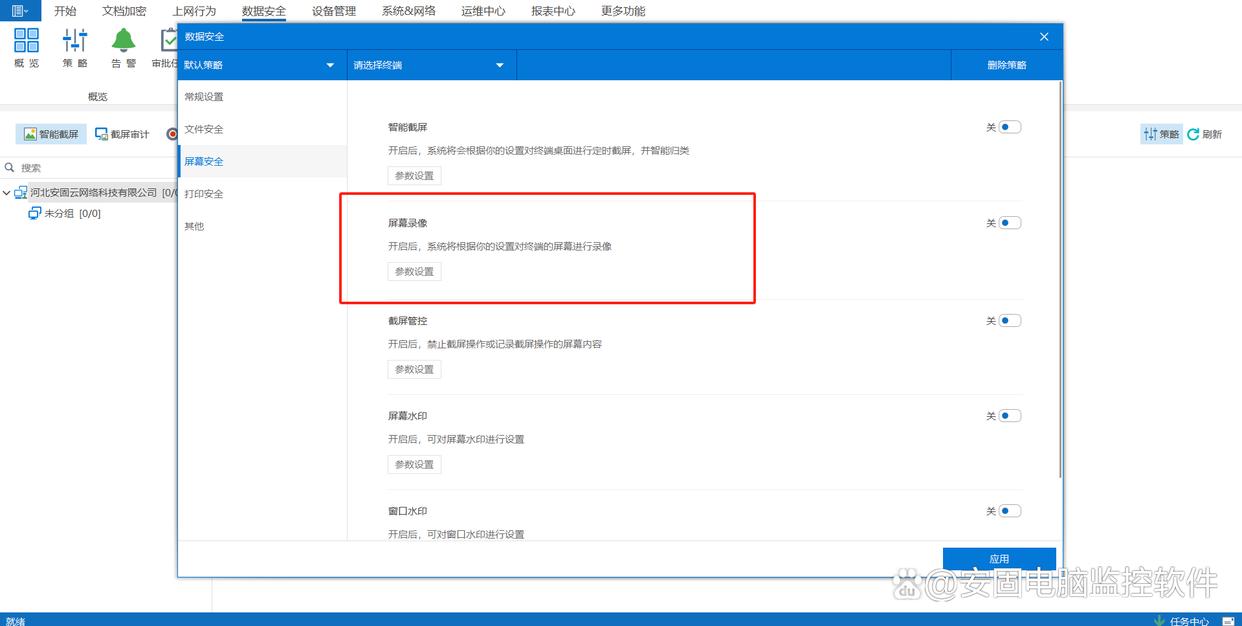Expand the 请选择终端 dropdown
The image size is (1242, 626).
(430, 65)
